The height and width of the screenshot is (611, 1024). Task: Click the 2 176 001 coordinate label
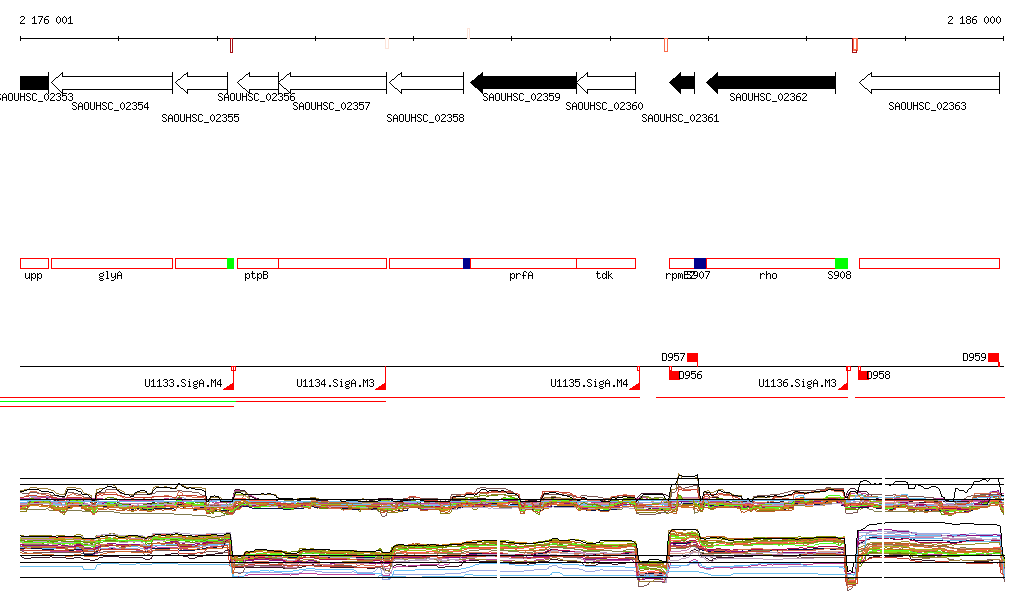tap(46, 20)
